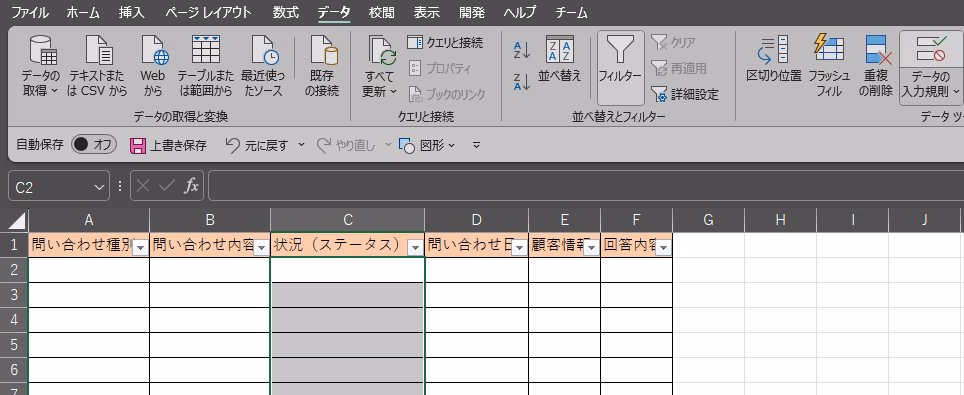Open the チーム tab
Image resolution: width=964 pixels, height=395 pixels.
571,12
